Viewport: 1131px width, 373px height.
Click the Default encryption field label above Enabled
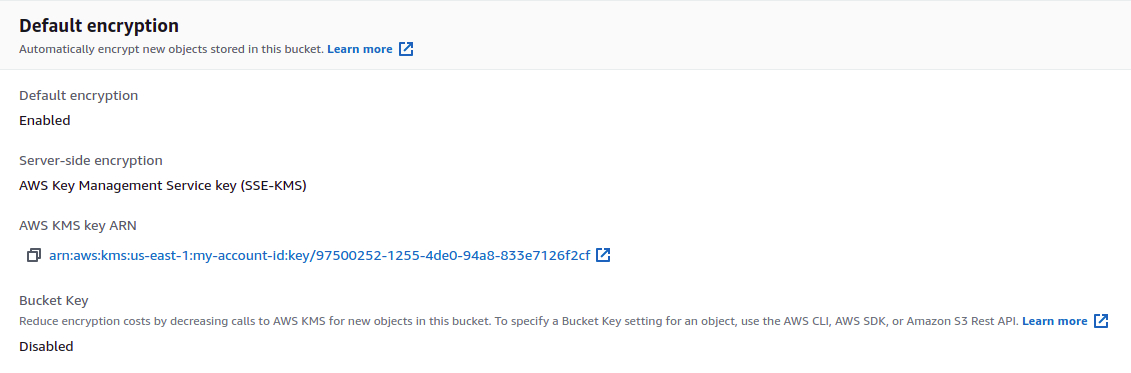click(x=79, y=95)
